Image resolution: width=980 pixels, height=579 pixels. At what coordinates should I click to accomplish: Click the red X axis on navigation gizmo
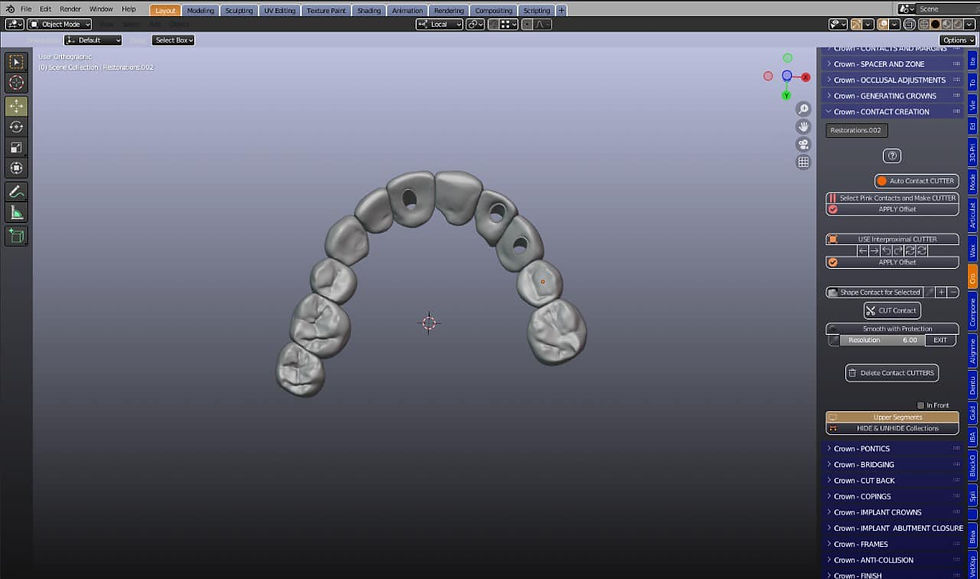[806, 77]
